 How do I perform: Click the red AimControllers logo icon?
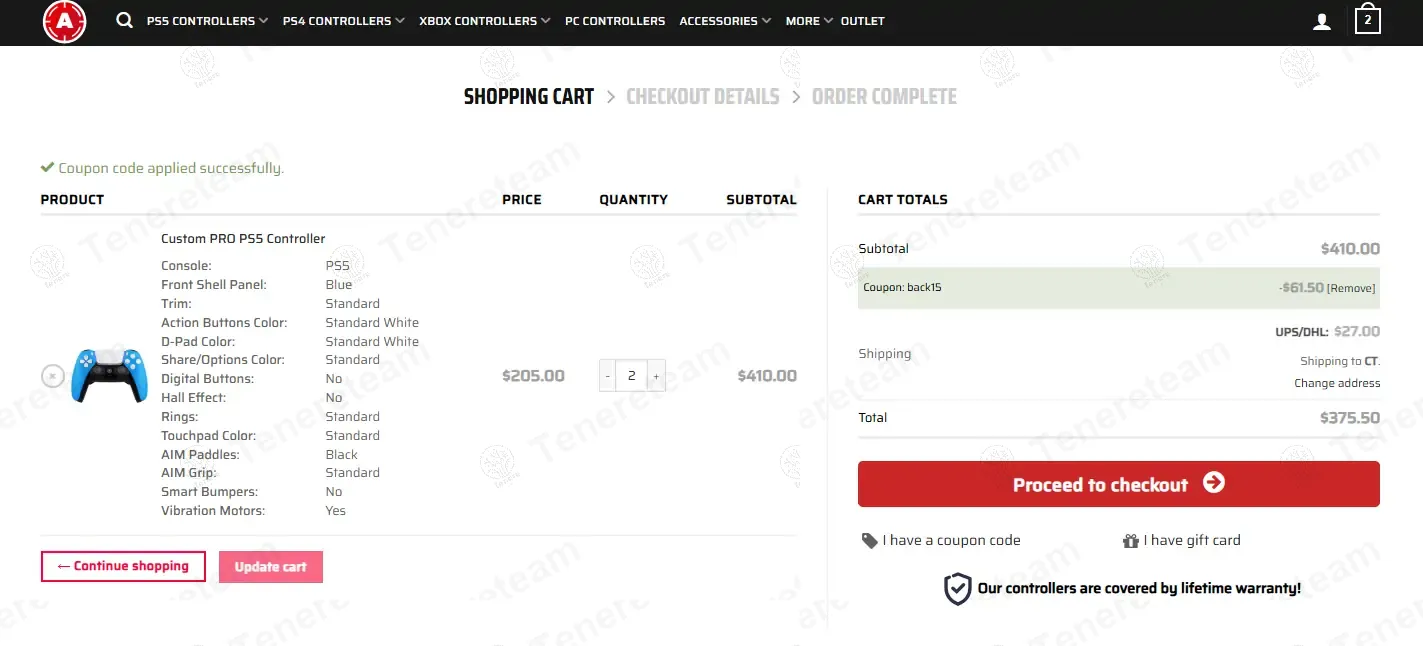click(x=65, y=21)
